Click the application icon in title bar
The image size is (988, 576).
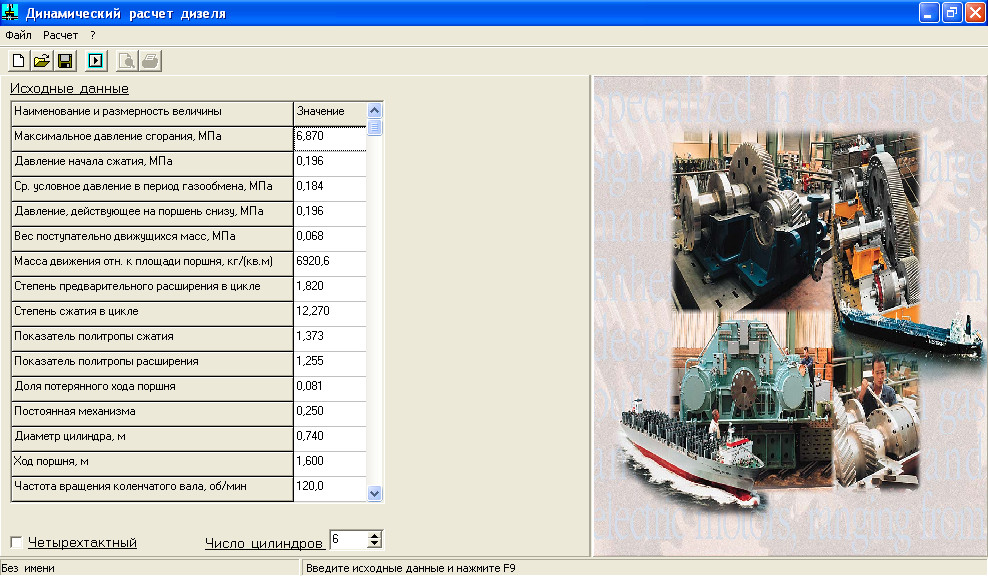pos(12,13)
